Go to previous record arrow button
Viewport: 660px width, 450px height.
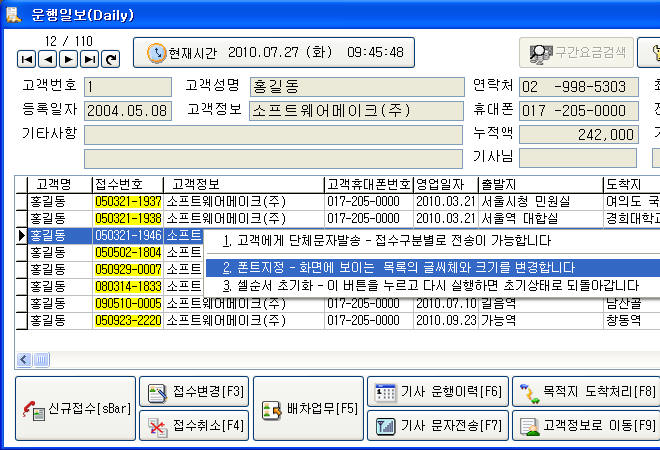point(48,59)
